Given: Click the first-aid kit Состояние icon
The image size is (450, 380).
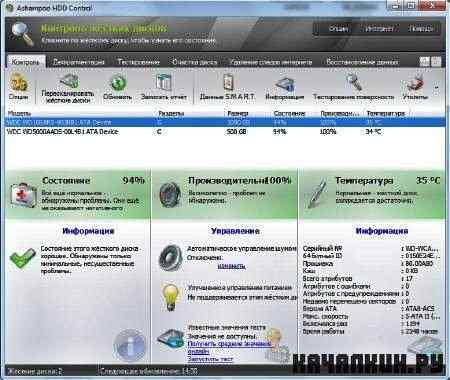Looking at the screenshot, I should pyautogui.click(x=23, y=195).
